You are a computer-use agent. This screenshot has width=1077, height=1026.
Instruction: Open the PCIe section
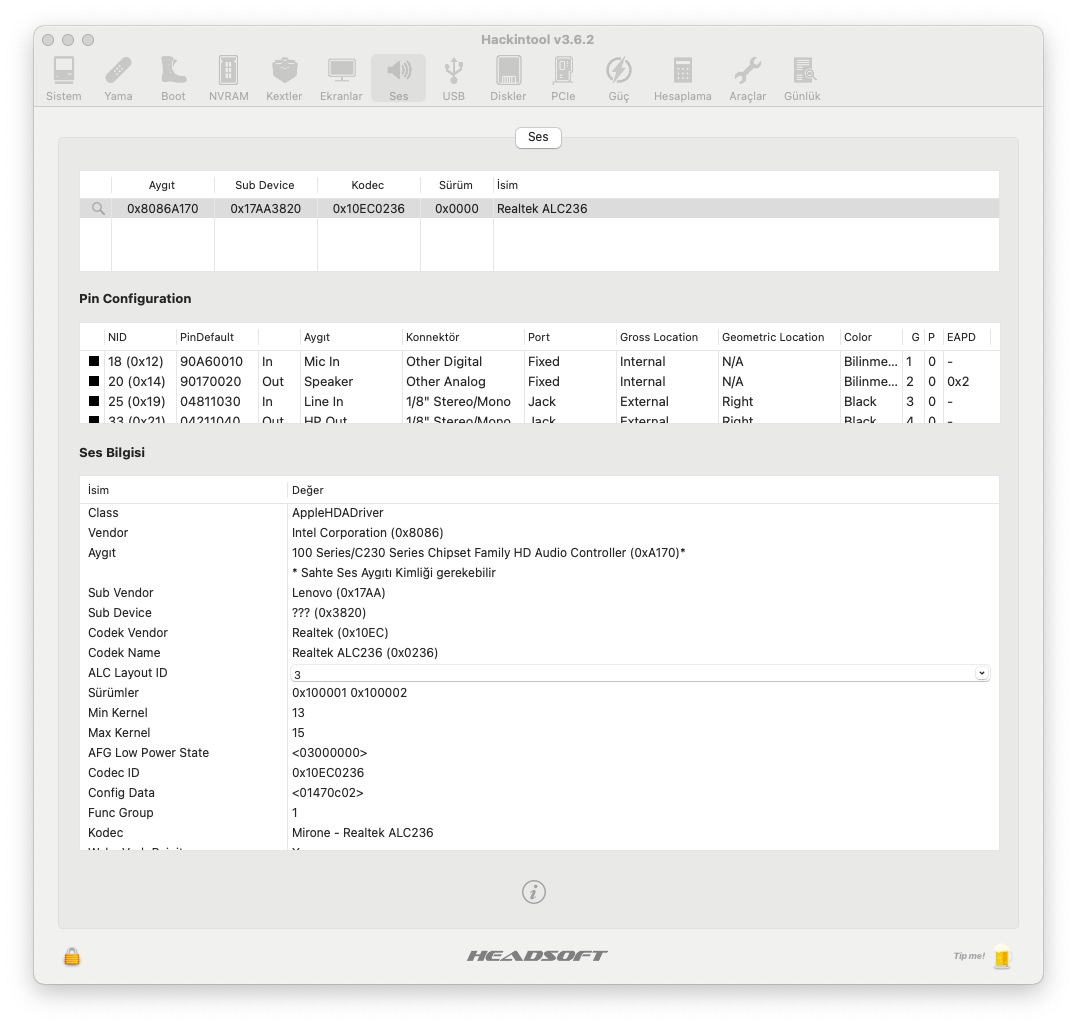click(x=563, y=78)
